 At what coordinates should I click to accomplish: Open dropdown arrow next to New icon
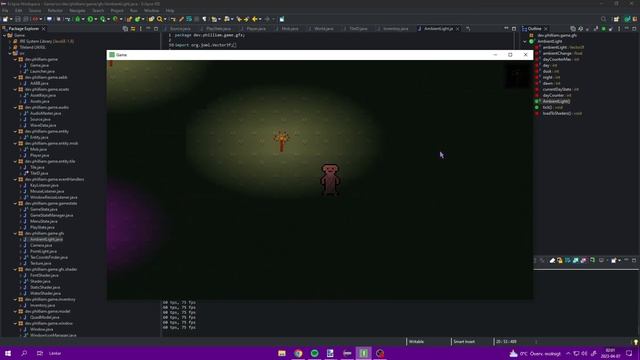[11, 19]
